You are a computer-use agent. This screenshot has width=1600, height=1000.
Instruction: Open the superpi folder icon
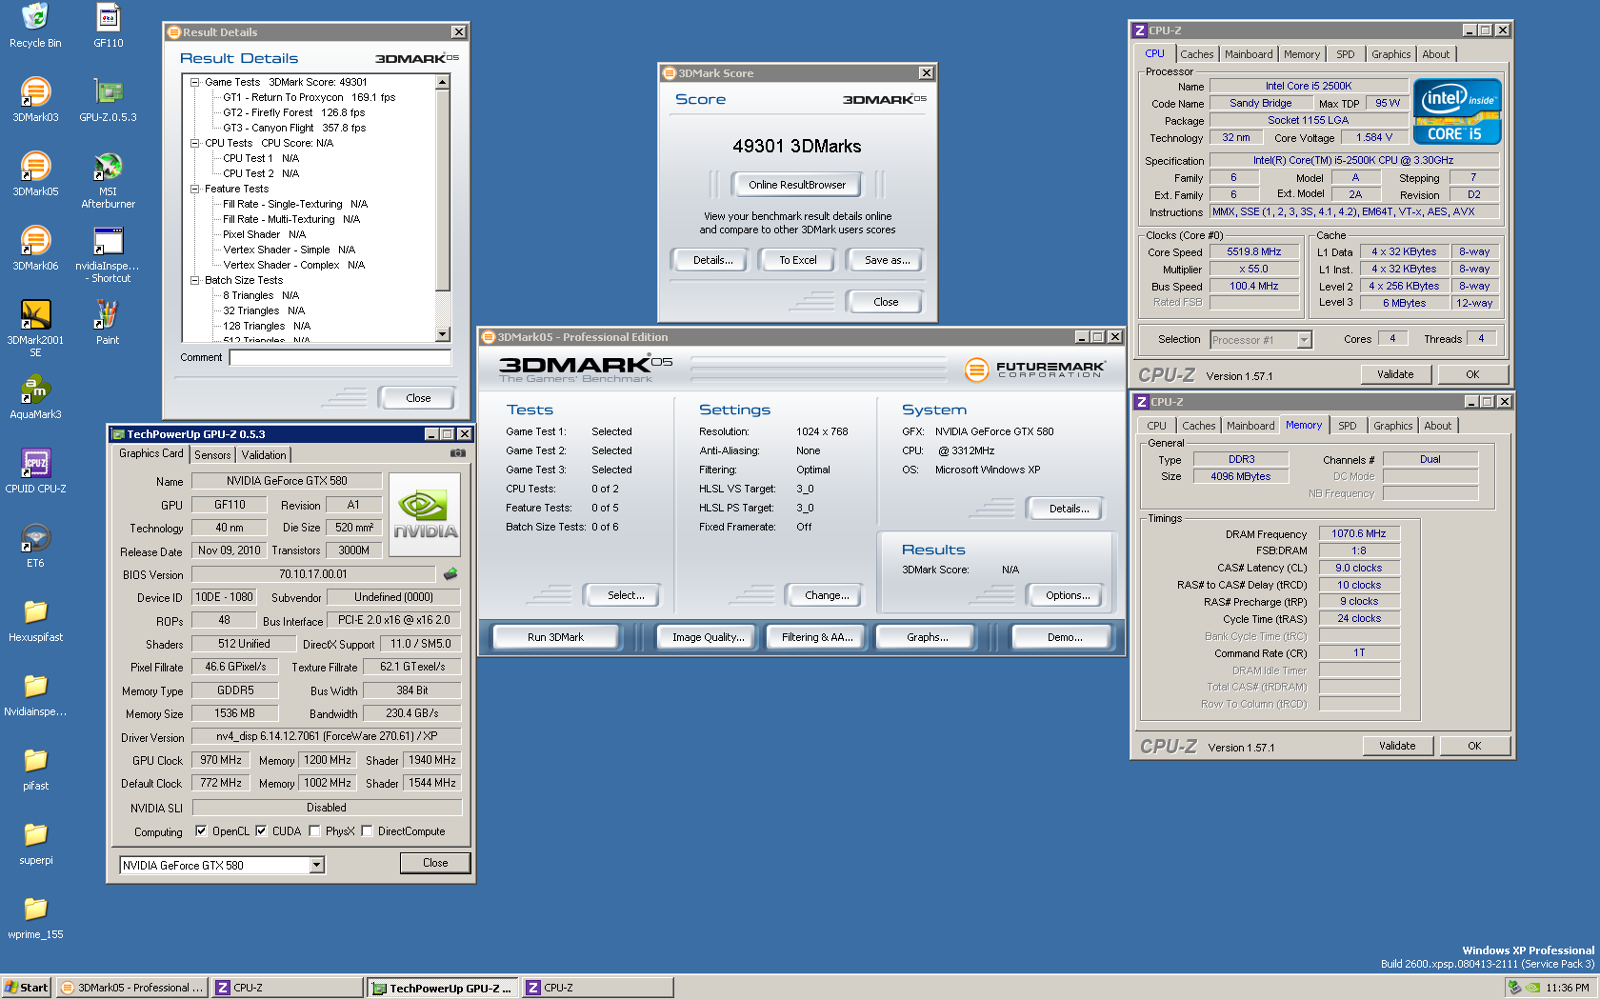tap(35, 843)
